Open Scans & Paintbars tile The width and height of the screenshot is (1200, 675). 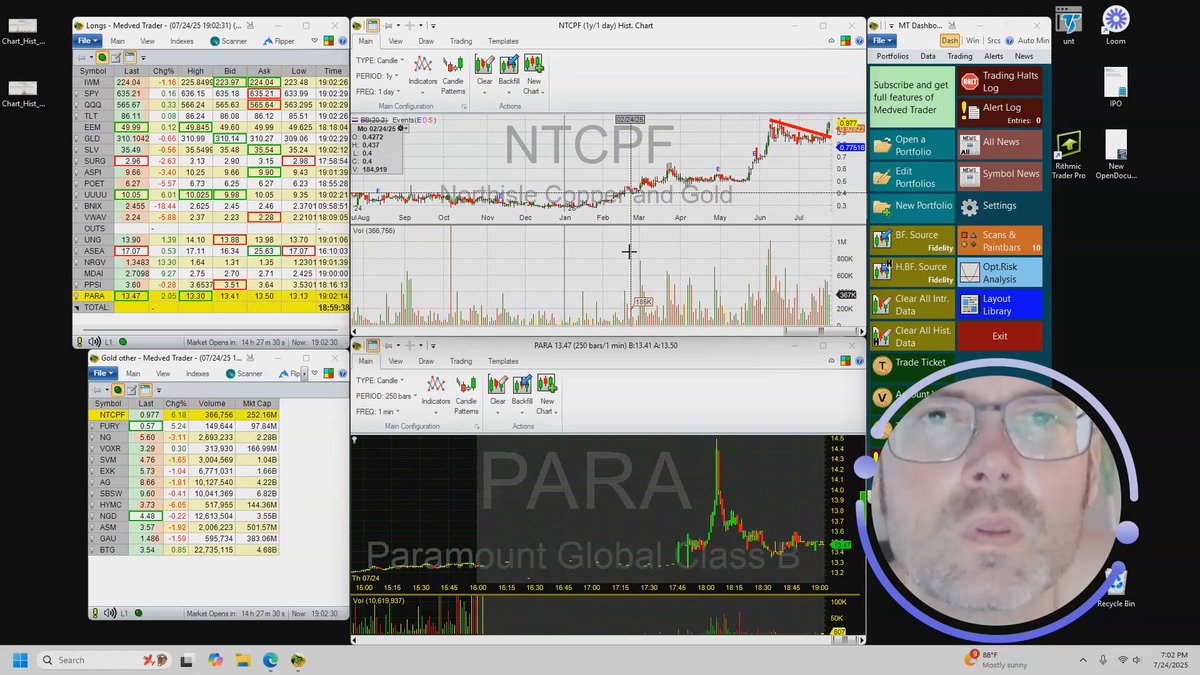point(1000,240)
